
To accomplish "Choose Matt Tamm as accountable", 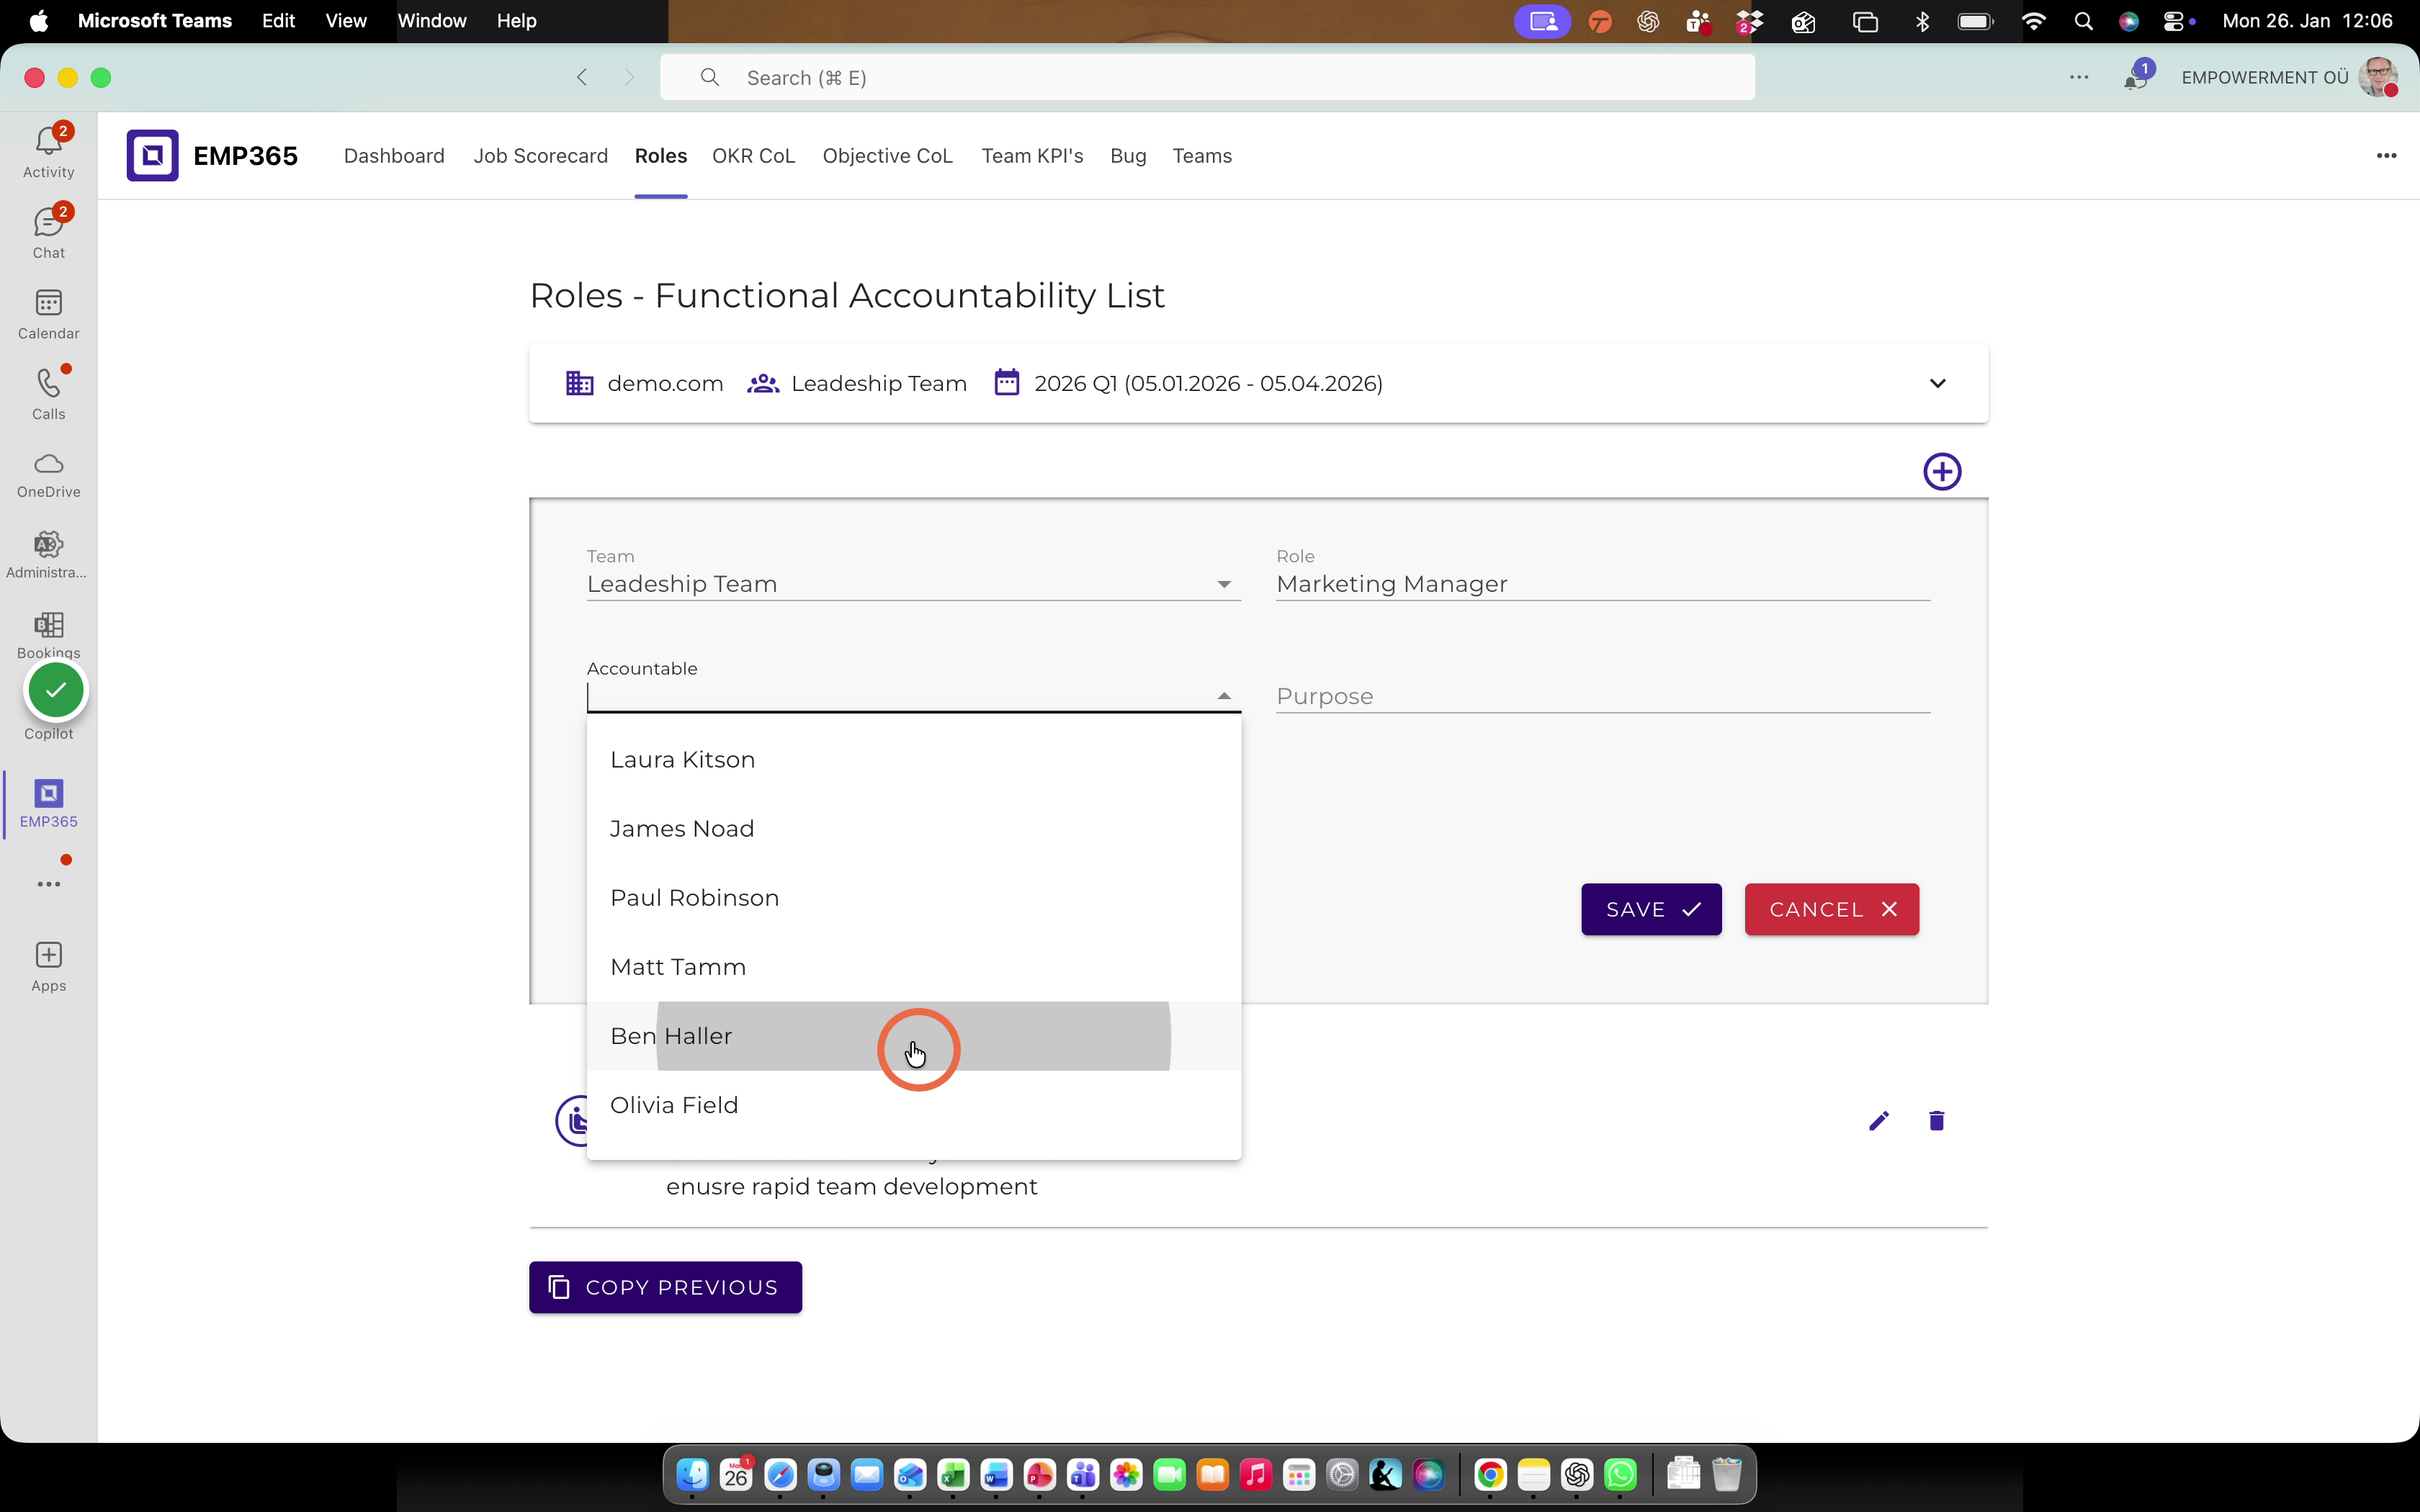I will pyautogui.click(x=913, y=967).
